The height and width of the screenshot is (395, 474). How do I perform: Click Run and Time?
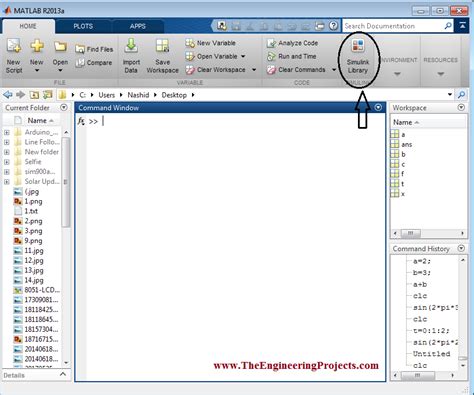pos(292,56)
